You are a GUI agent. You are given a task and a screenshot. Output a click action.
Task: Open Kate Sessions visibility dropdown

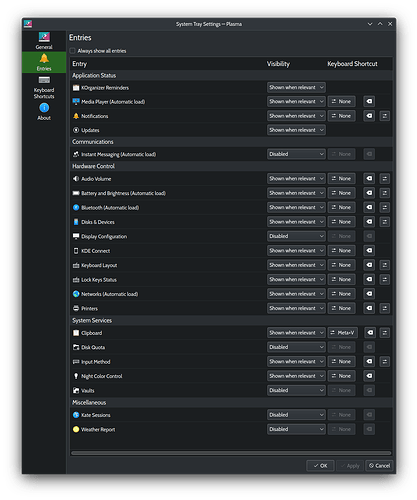[x=296, y=415]
